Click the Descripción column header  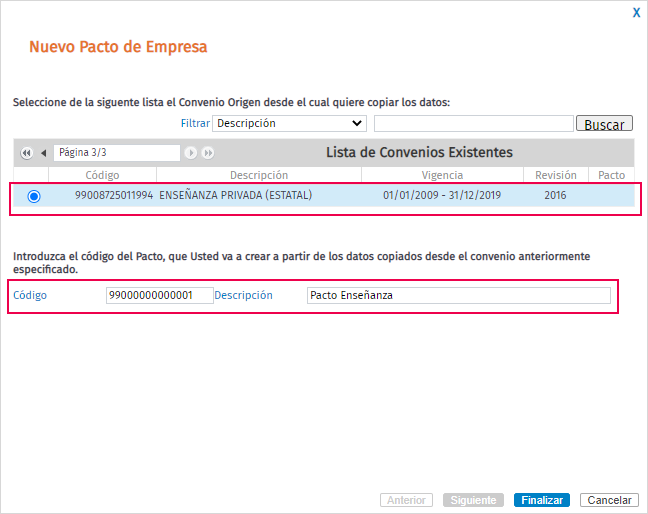click(x=259, y=175)
